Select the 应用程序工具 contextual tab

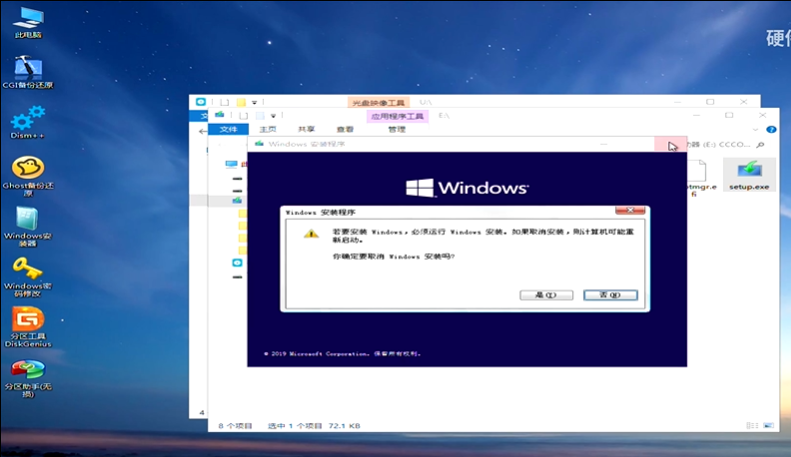coord(398,117)
